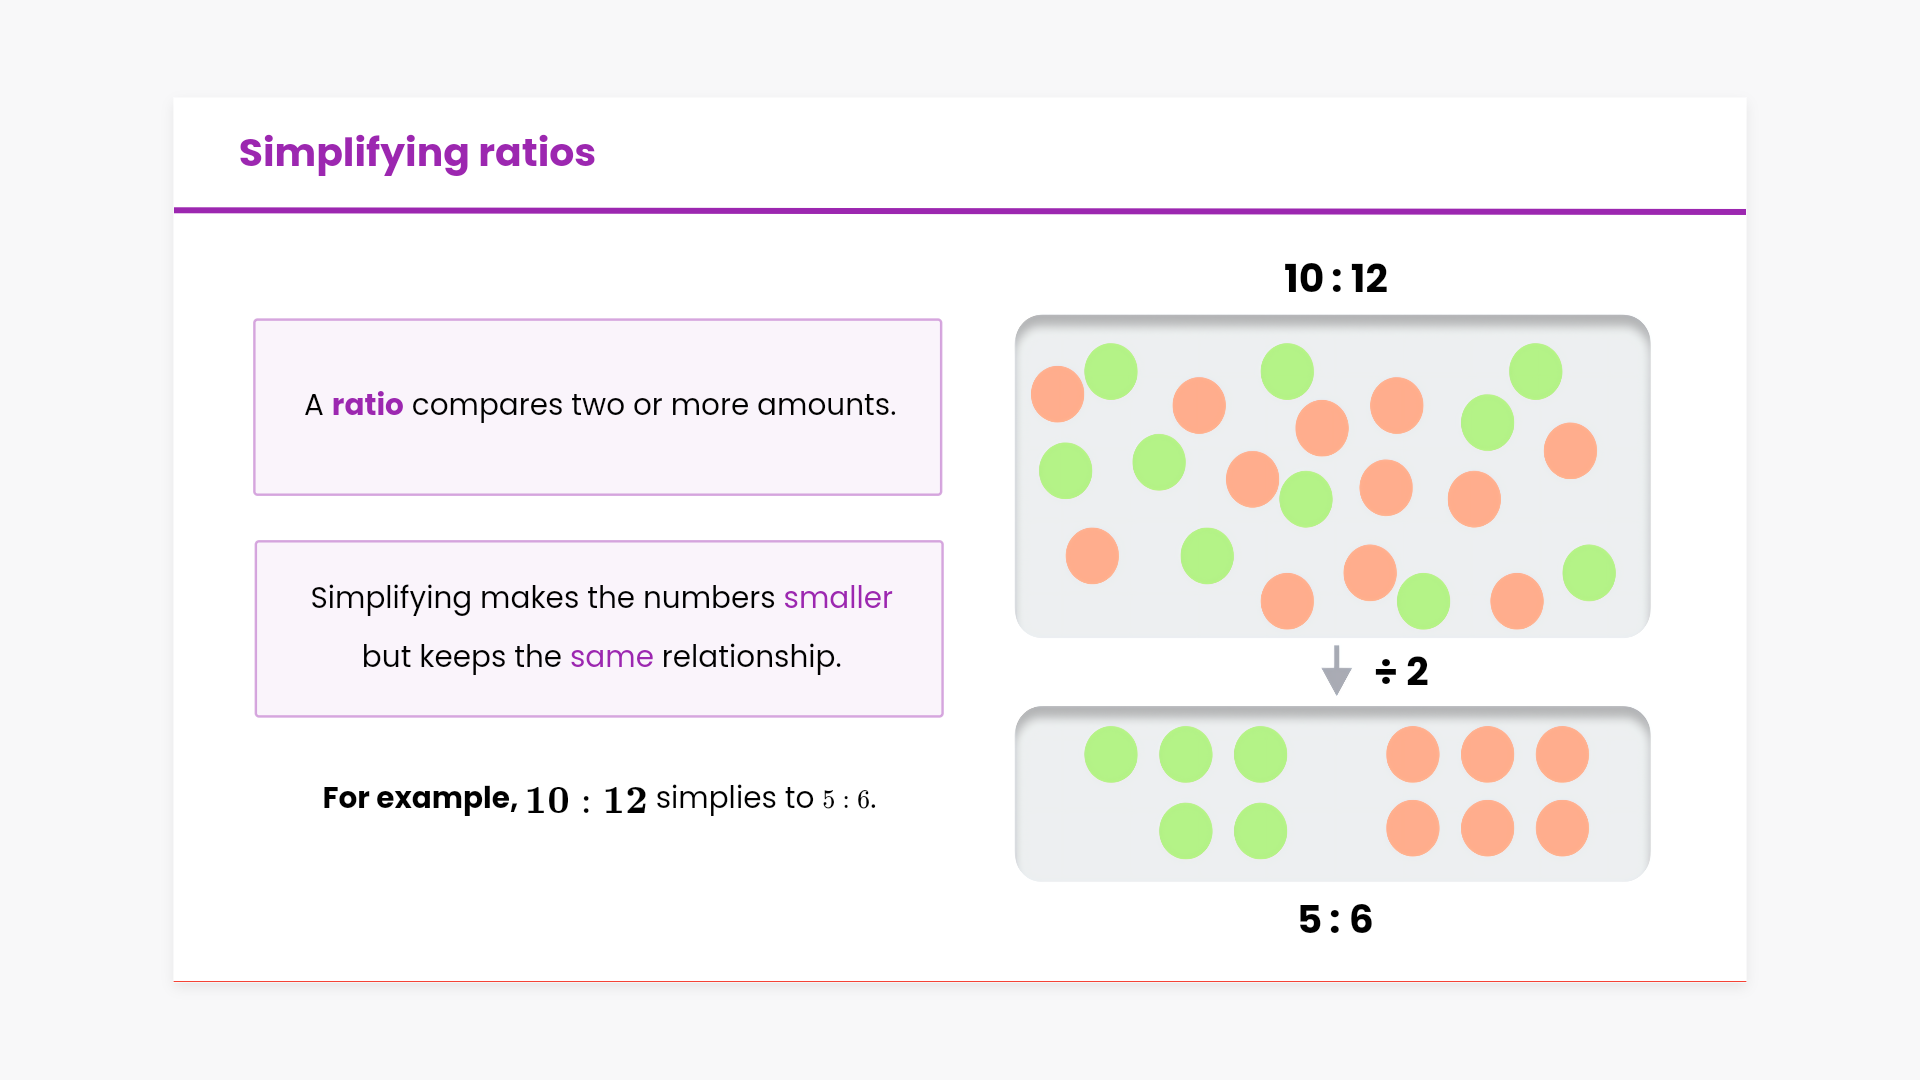Click the "÷ 2" division label
This screenshot has height=1080, width=1920.
tap(1402, 671)
